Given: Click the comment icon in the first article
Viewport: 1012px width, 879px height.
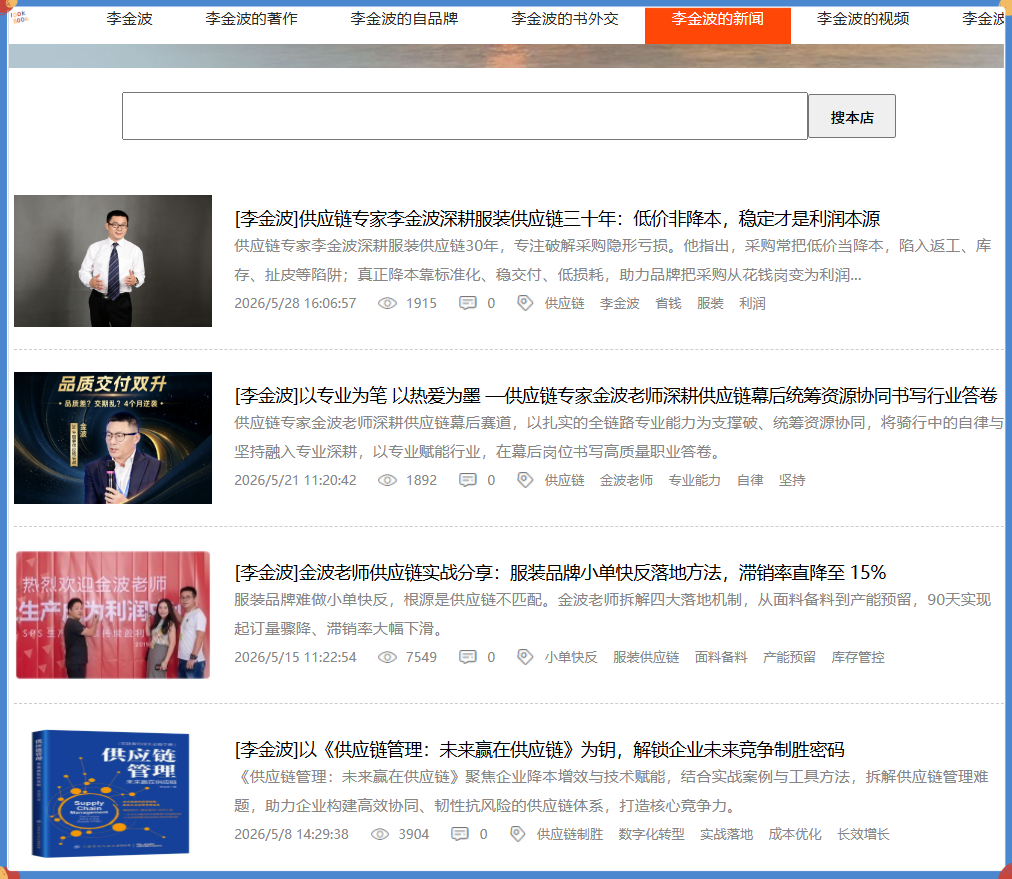Looking at the screenshot, I should click(x=467, y=303).
